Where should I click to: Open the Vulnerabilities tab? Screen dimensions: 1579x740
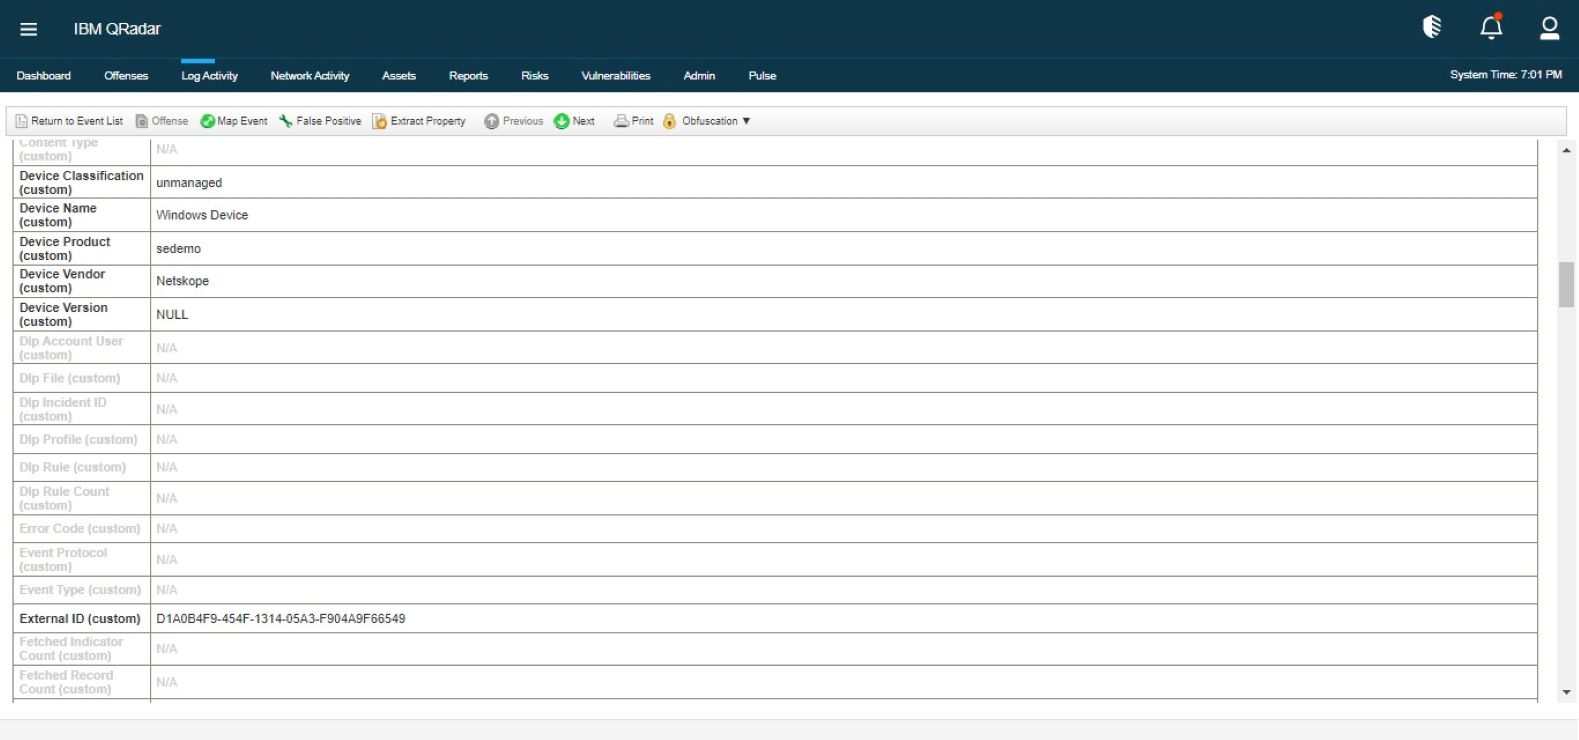pos(616,76)
